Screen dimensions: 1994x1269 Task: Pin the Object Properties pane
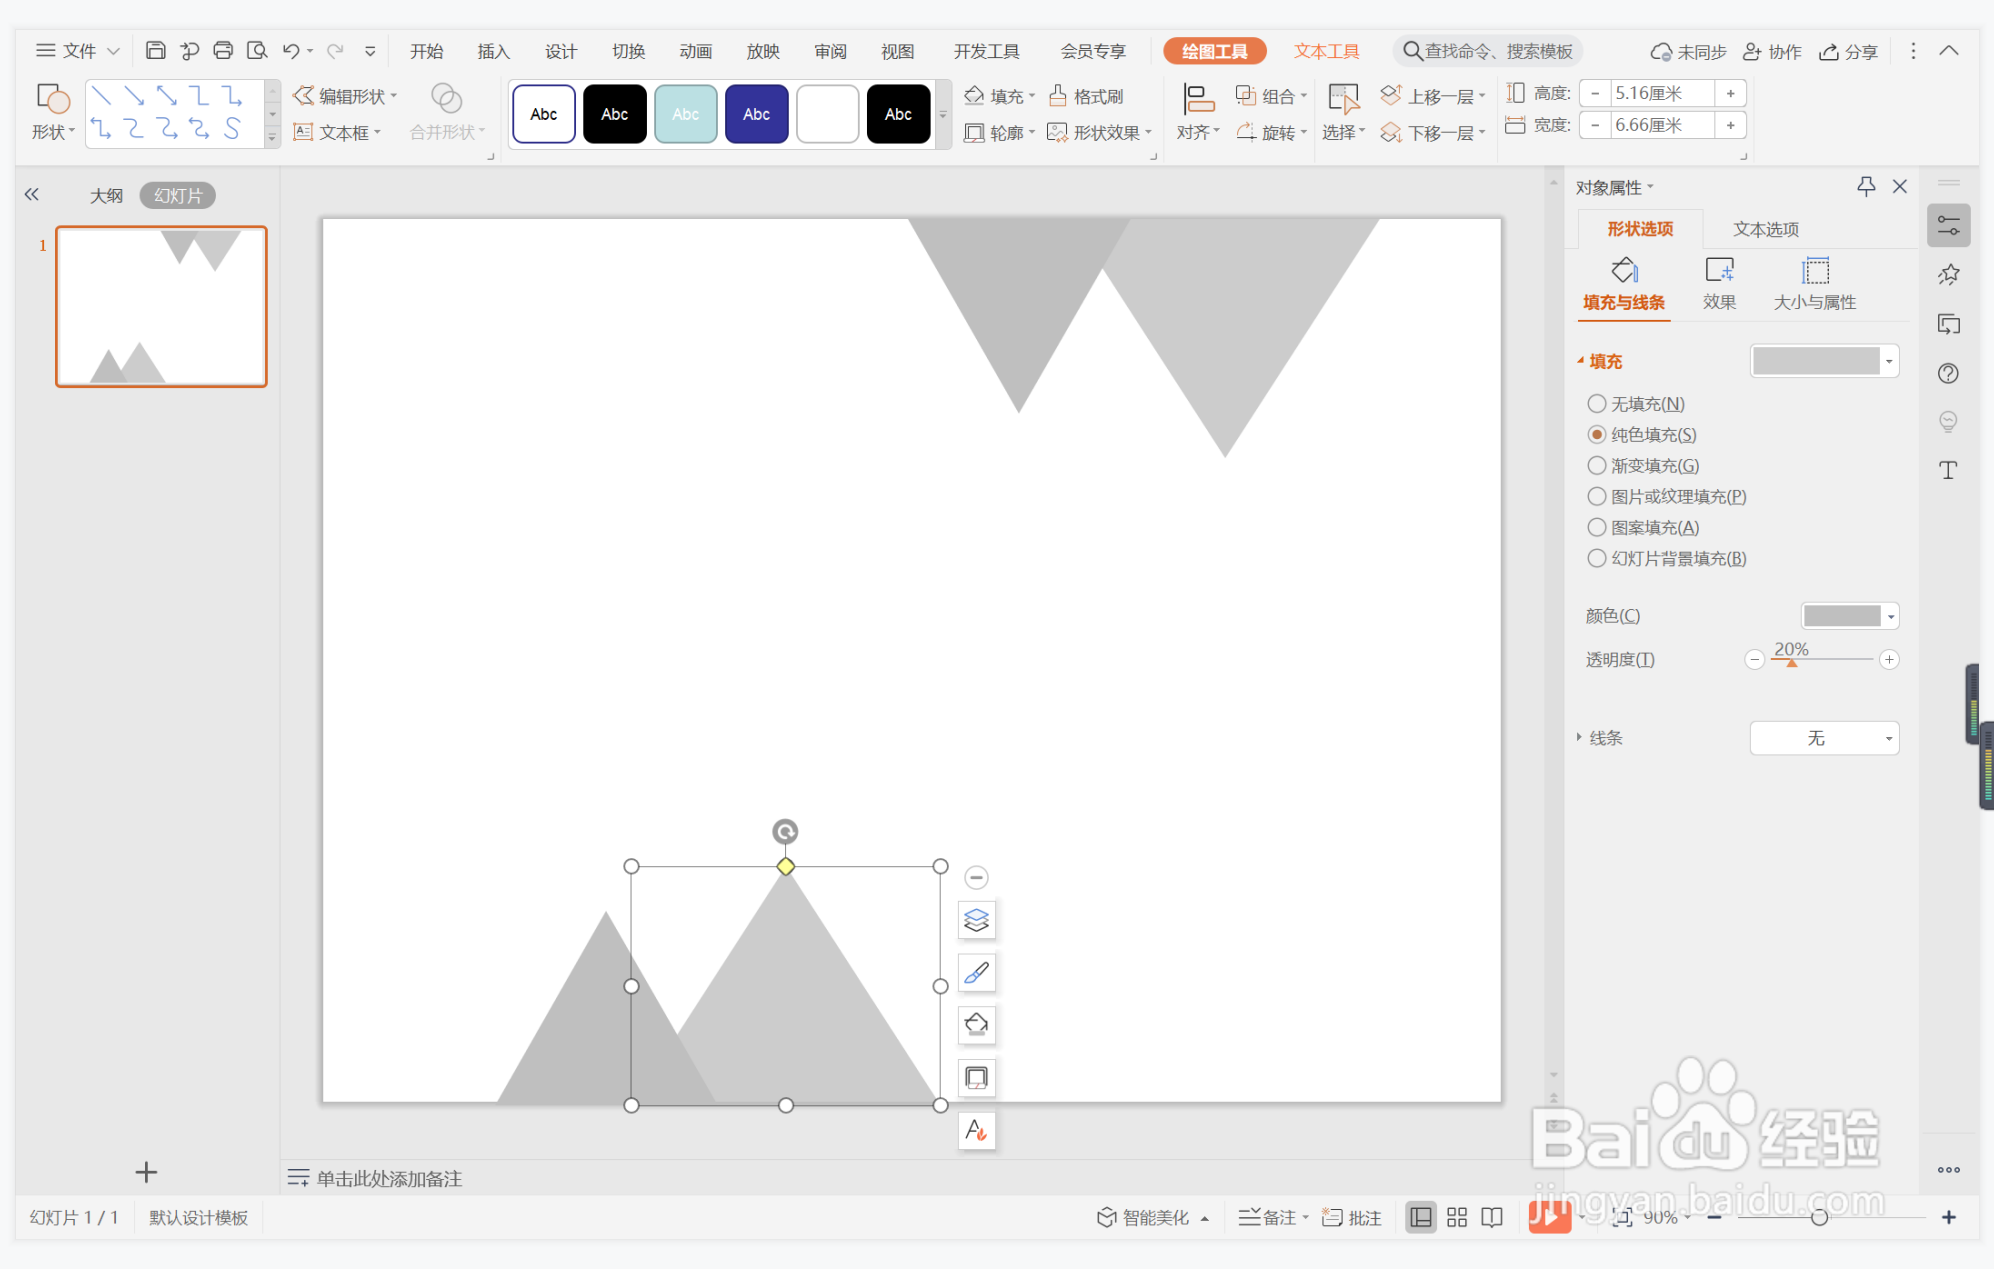coord(1866,186)
